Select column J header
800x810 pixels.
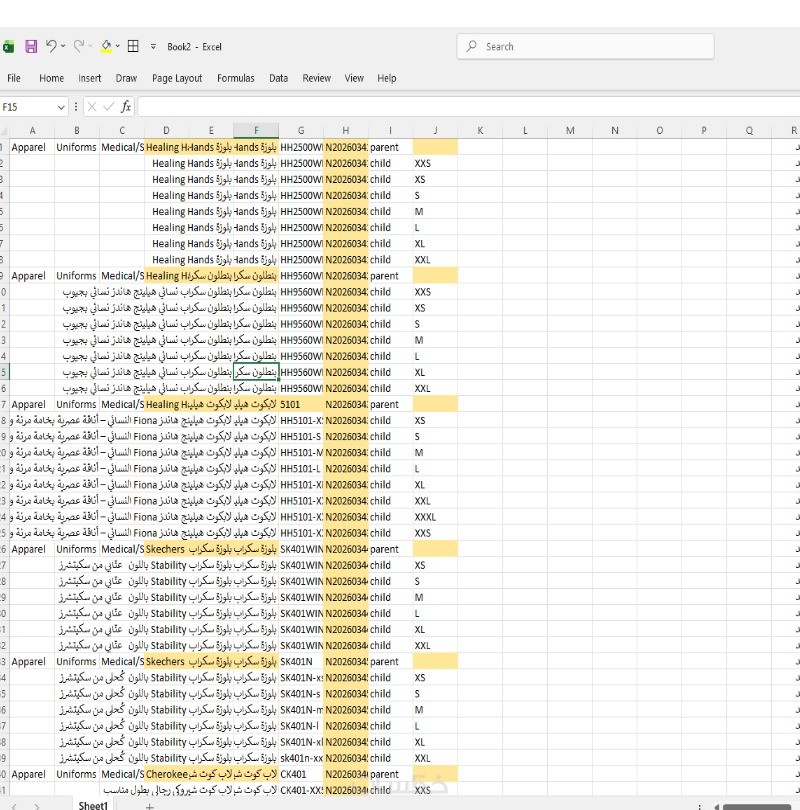[435, 131]
